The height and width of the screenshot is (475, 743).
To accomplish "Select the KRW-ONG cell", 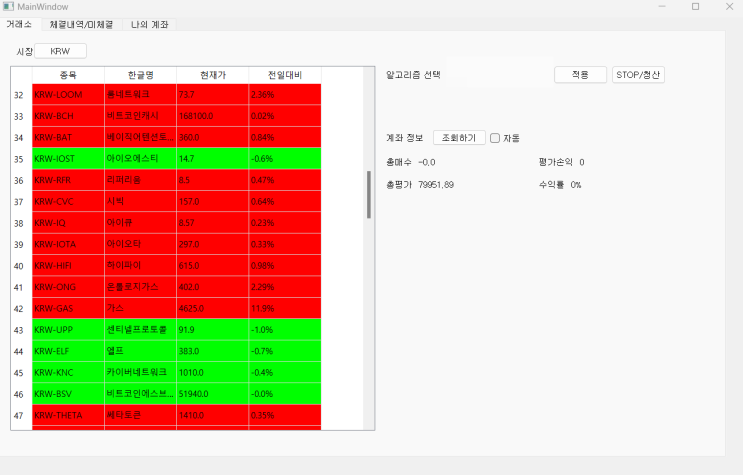I will pos(68,287).
